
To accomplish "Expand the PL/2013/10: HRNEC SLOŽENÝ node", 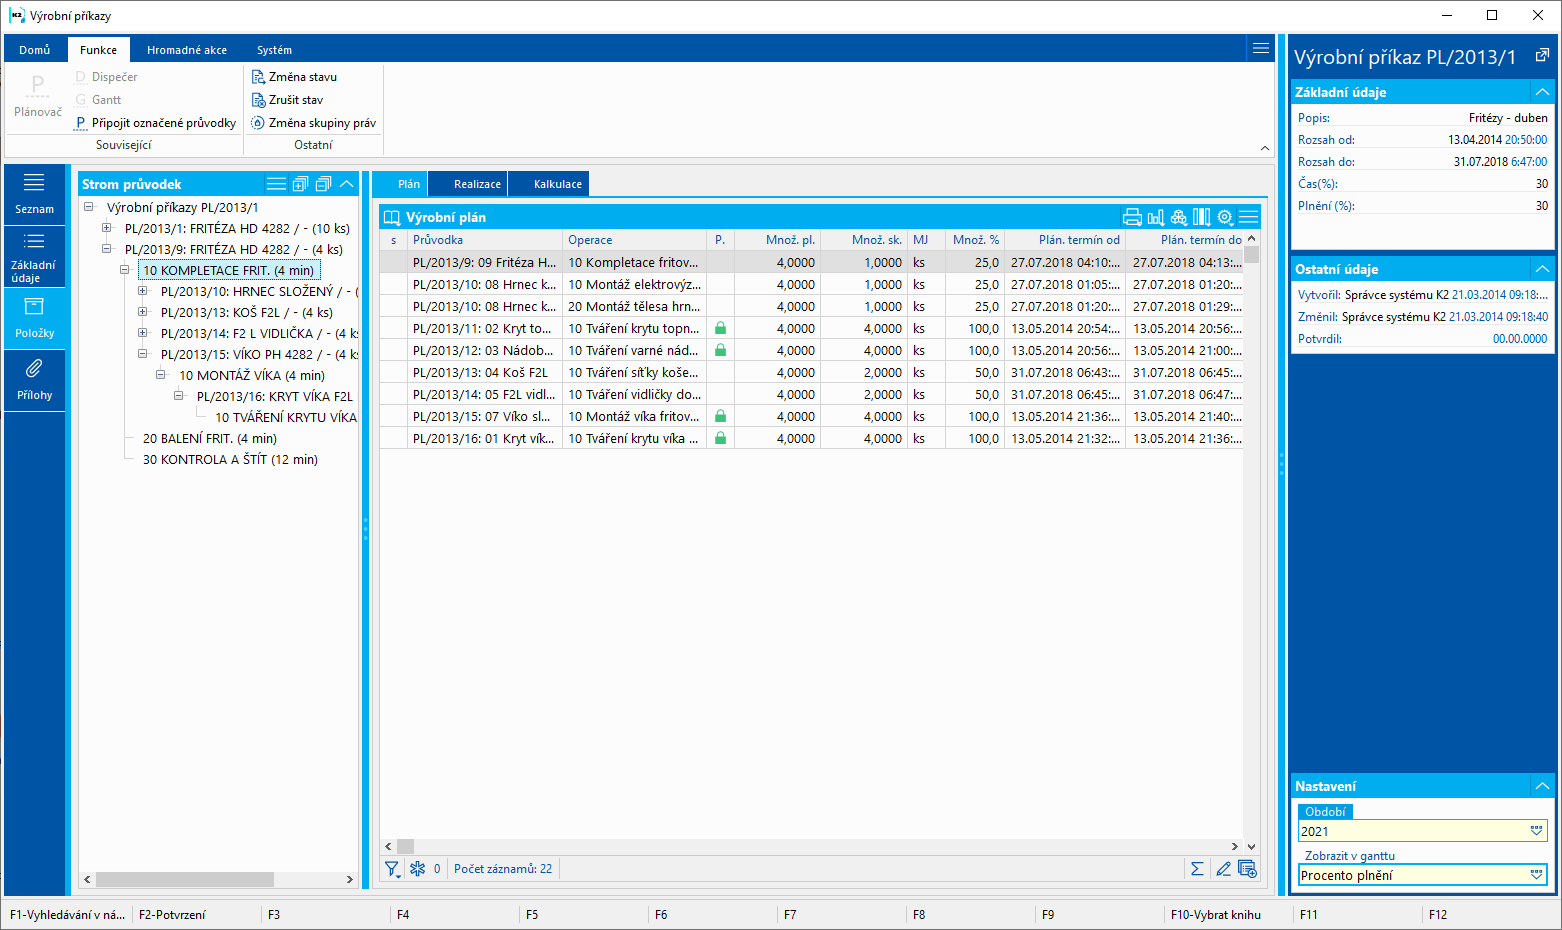I will [143, 291].
